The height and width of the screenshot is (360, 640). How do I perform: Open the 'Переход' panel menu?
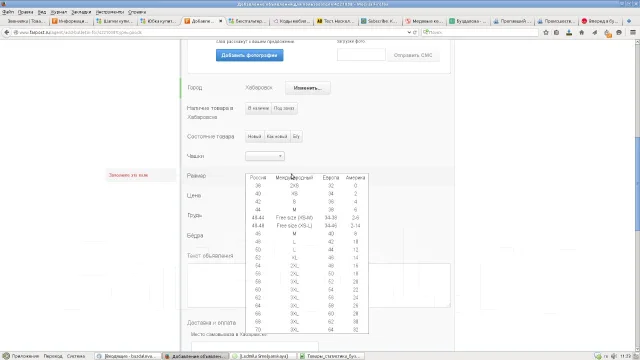coord(53,356)
